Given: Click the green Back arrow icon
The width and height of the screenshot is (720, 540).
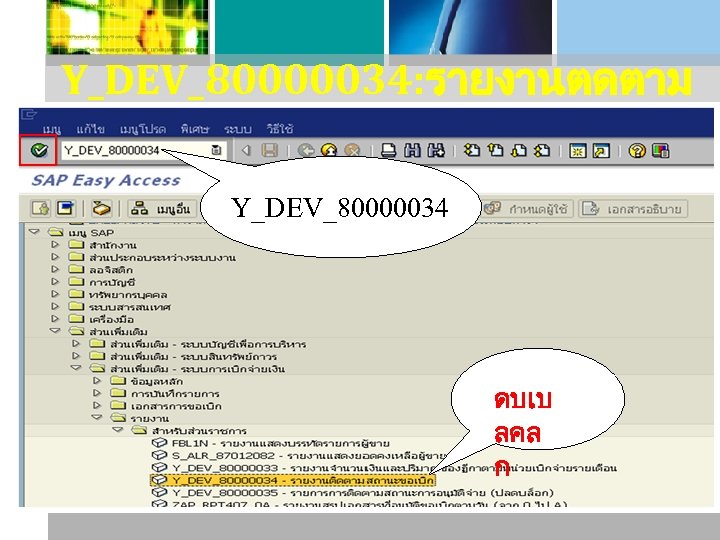Looking at the screenshot, I should pos(306,150).
